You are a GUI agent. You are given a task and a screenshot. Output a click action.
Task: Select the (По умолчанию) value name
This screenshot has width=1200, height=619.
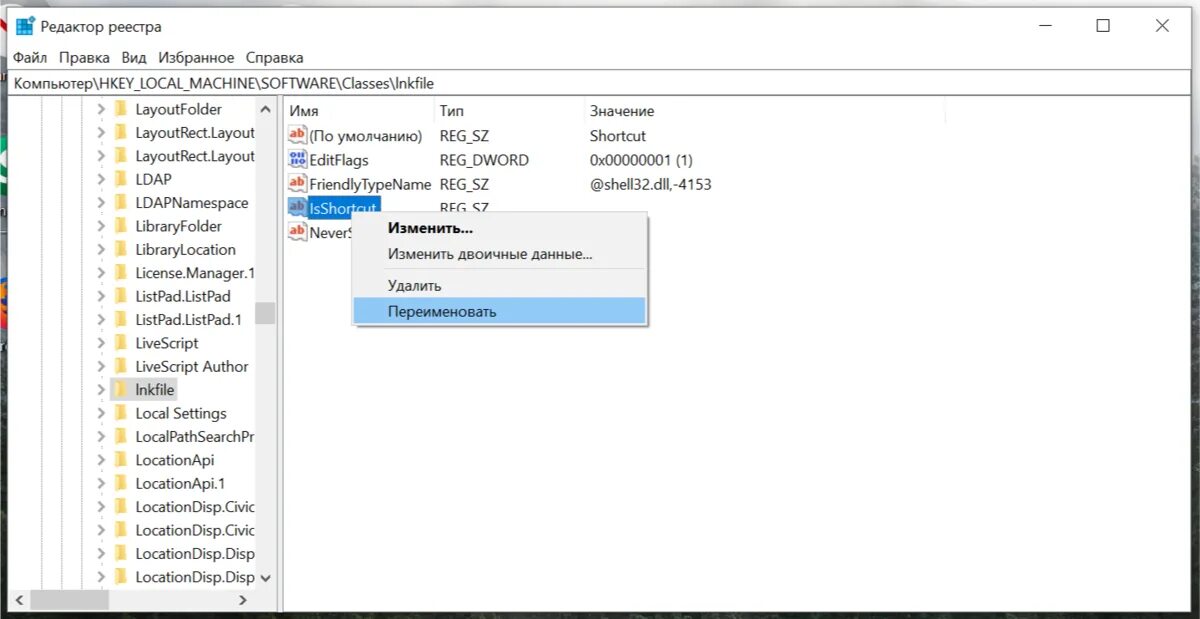[x=366, y=136]
